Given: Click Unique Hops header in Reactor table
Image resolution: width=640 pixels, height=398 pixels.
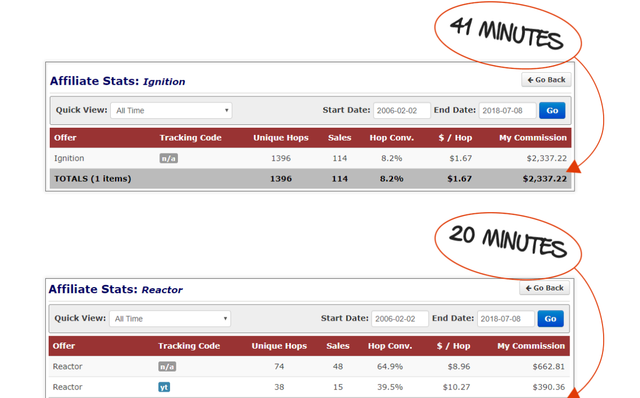Looking at the screenshot, I should [279, 346].
